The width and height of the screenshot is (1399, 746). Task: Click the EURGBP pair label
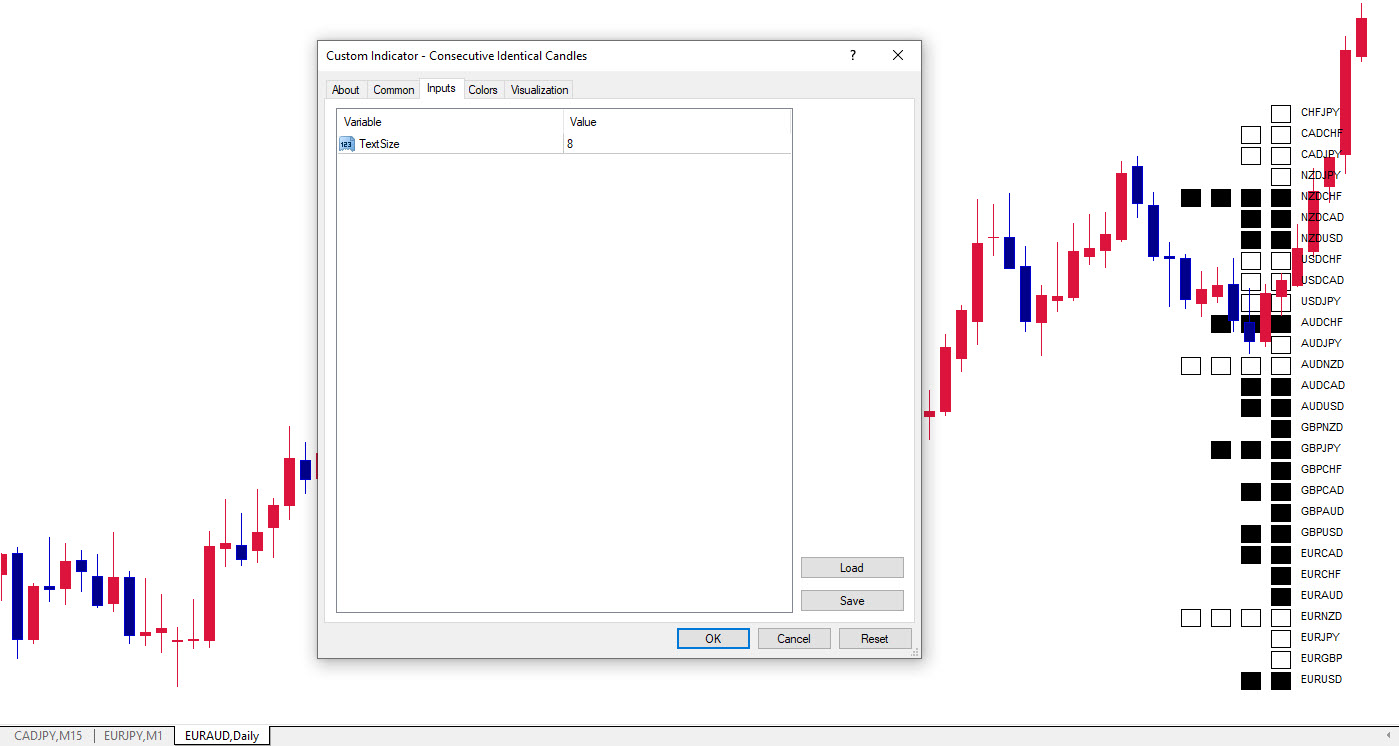(1321, 658)
